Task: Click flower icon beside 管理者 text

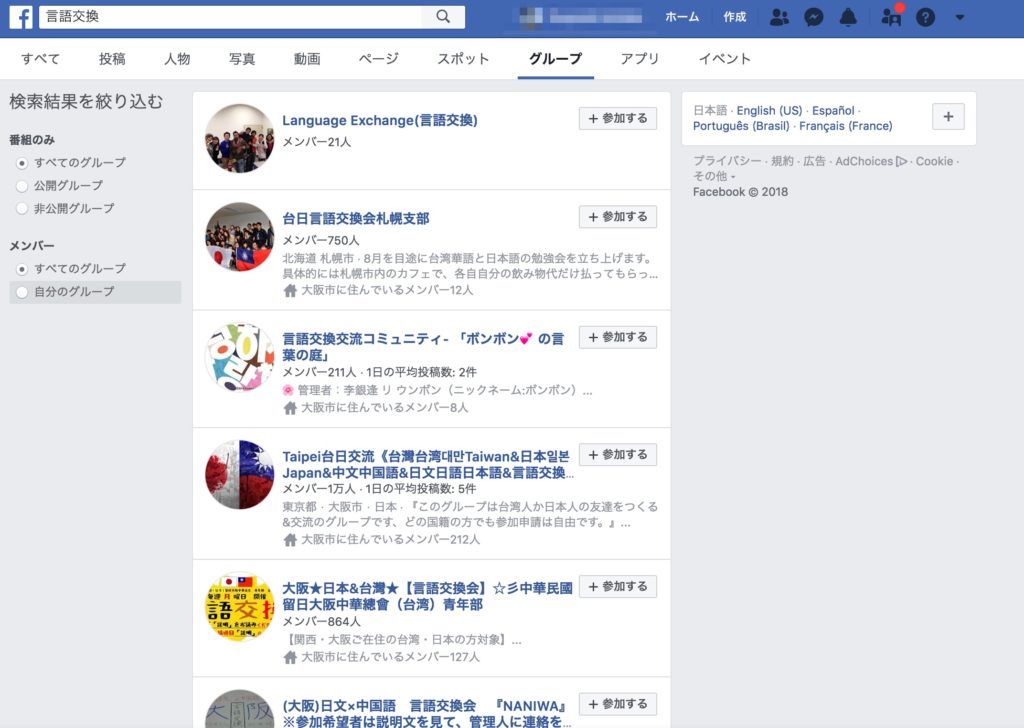Action: point(288,390)
